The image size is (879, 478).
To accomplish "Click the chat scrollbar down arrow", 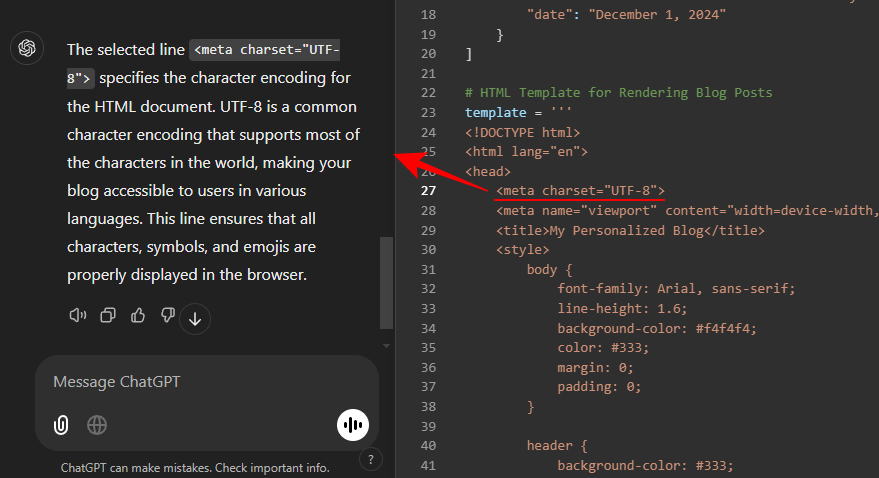I will click(x=386, y=346).
